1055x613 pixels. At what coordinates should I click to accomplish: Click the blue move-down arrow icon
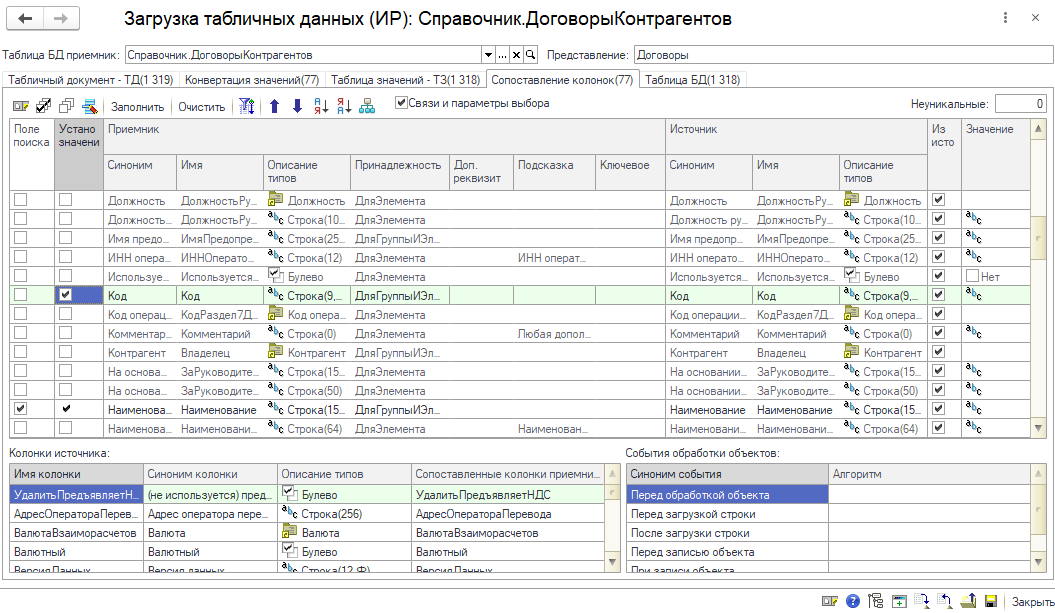coord(297,106)
